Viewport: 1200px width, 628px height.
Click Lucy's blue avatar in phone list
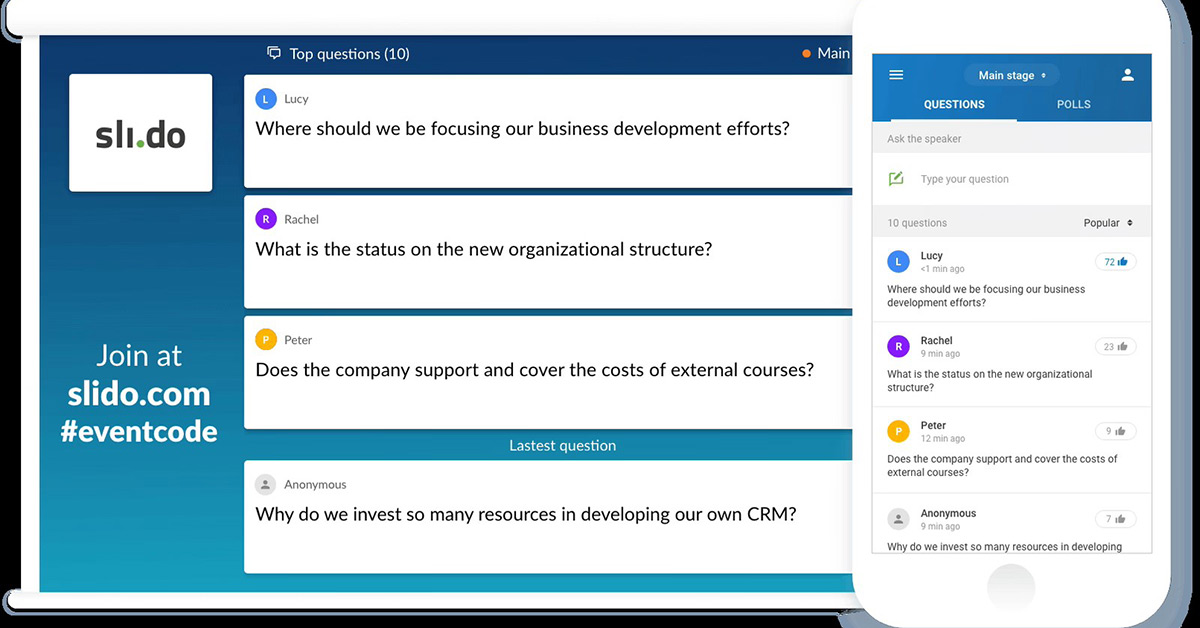(x=898, y=262)
